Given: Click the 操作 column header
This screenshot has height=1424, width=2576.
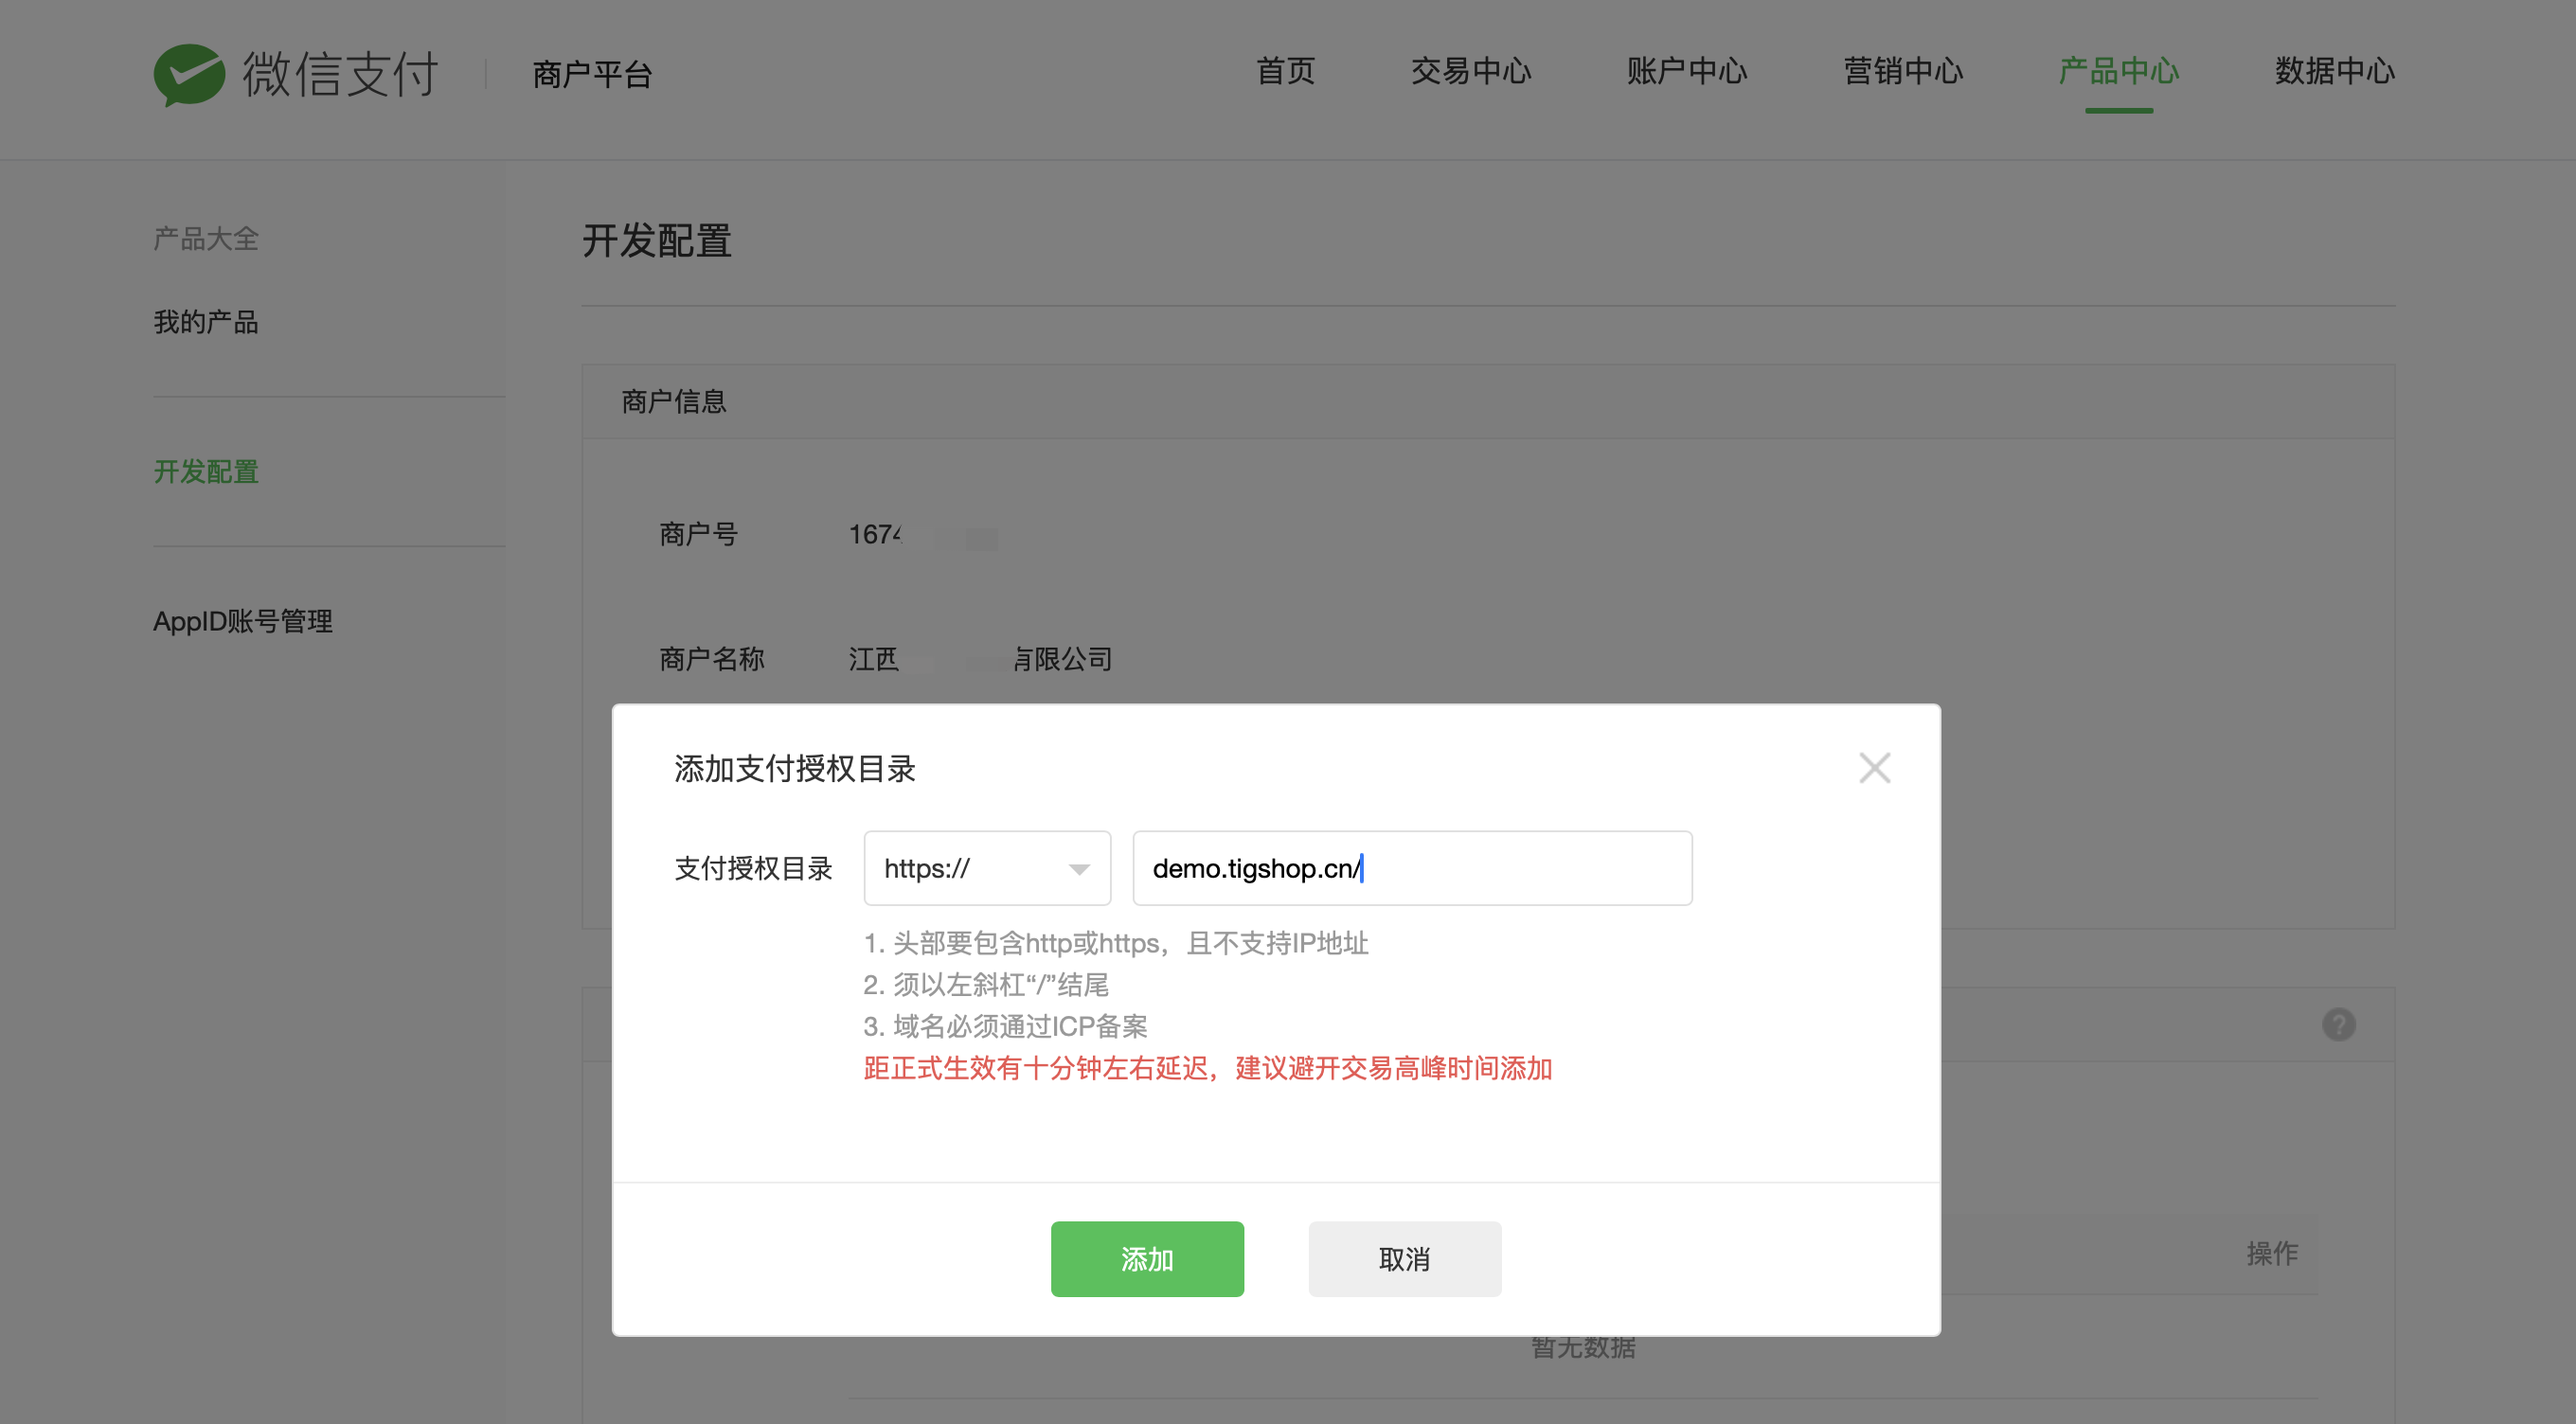Looking at the screenshot, I should pyautogui.click(x=2272, y=1254).
